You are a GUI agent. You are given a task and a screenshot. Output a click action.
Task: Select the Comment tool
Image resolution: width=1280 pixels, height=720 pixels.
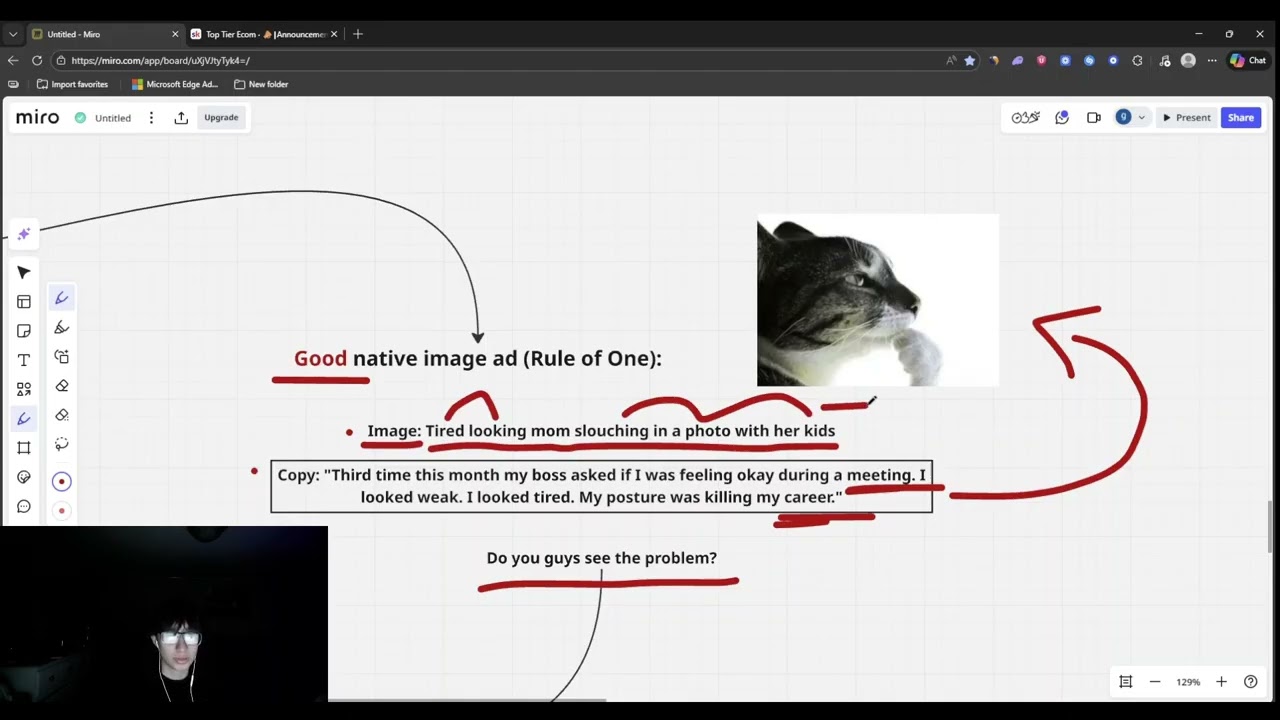pos(24,506)
